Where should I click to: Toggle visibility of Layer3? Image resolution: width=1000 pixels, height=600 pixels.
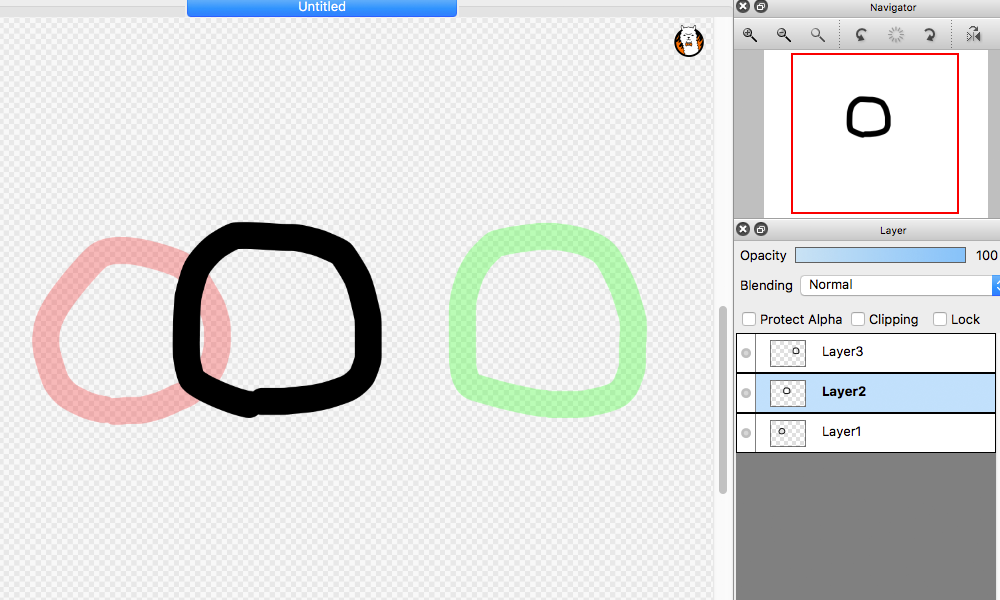coord(746,353)
